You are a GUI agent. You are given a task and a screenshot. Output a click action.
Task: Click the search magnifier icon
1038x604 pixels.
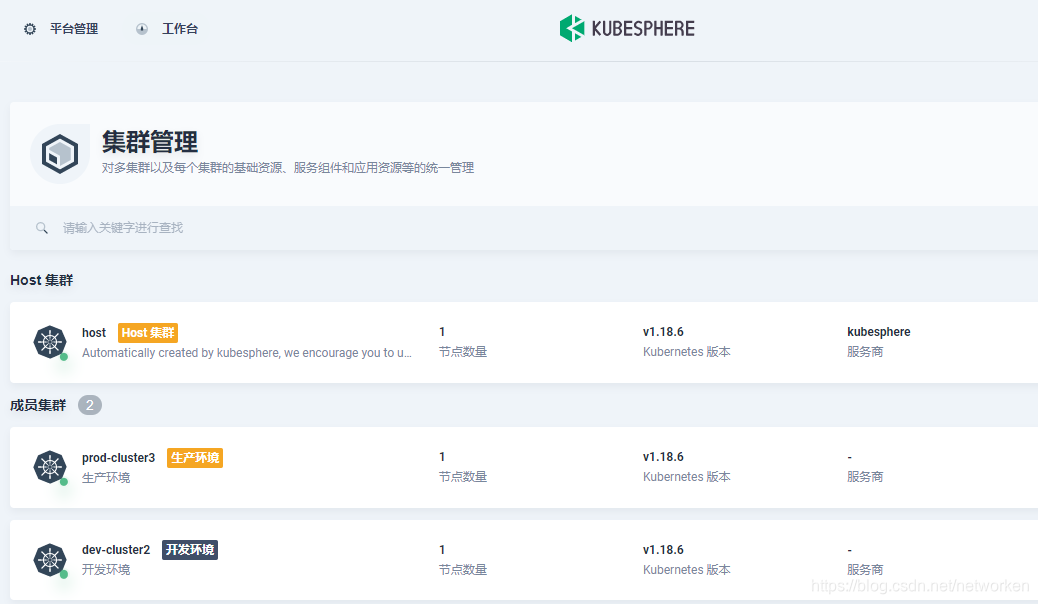[42, 228]
